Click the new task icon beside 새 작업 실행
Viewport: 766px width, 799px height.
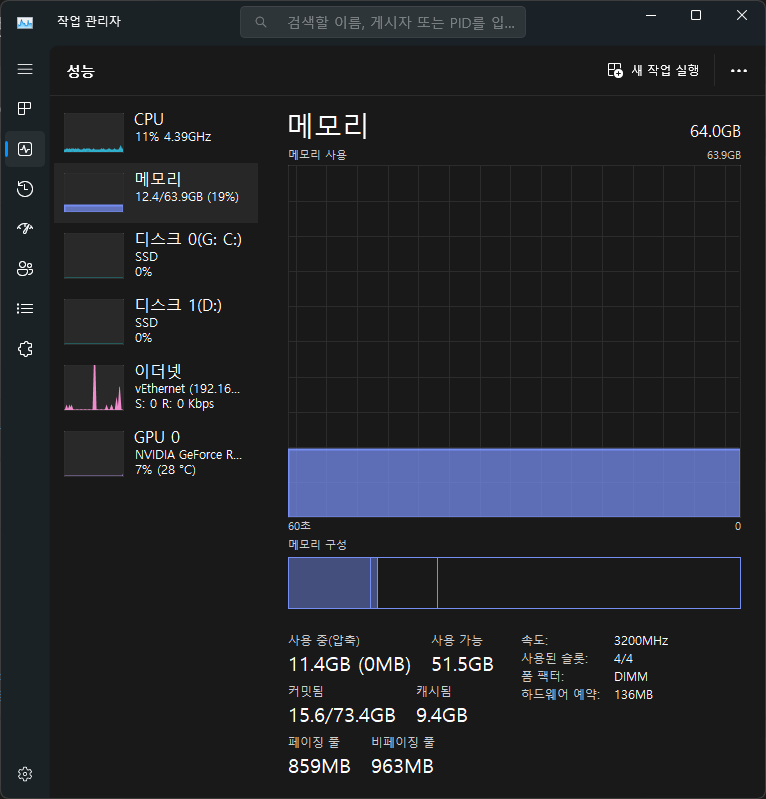pyautogui.click(x=615, y=70)
